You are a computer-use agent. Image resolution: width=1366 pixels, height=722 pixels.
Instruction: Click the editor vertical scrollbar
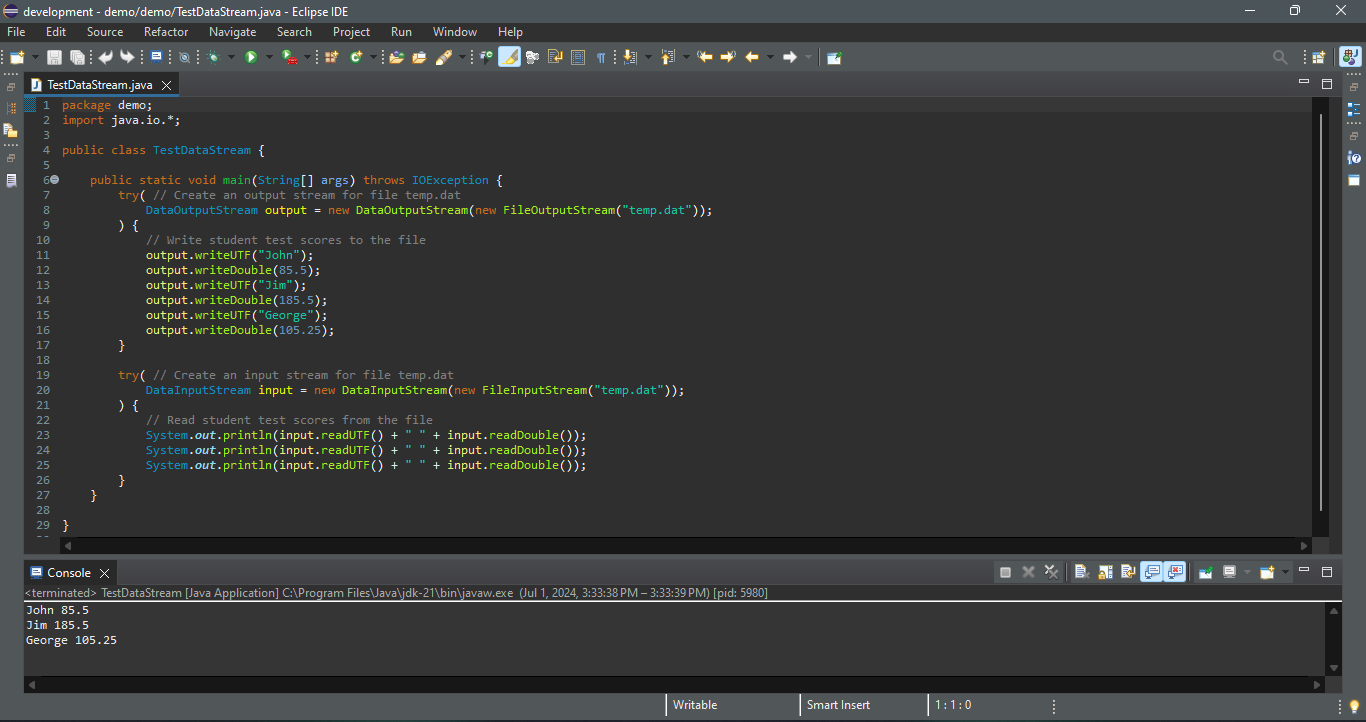(x=1321, y=310)
